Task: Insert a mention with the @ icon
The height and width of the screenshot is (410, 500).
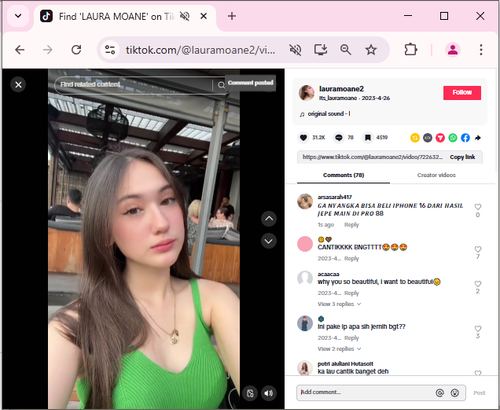Action: (x=440, y=393)
